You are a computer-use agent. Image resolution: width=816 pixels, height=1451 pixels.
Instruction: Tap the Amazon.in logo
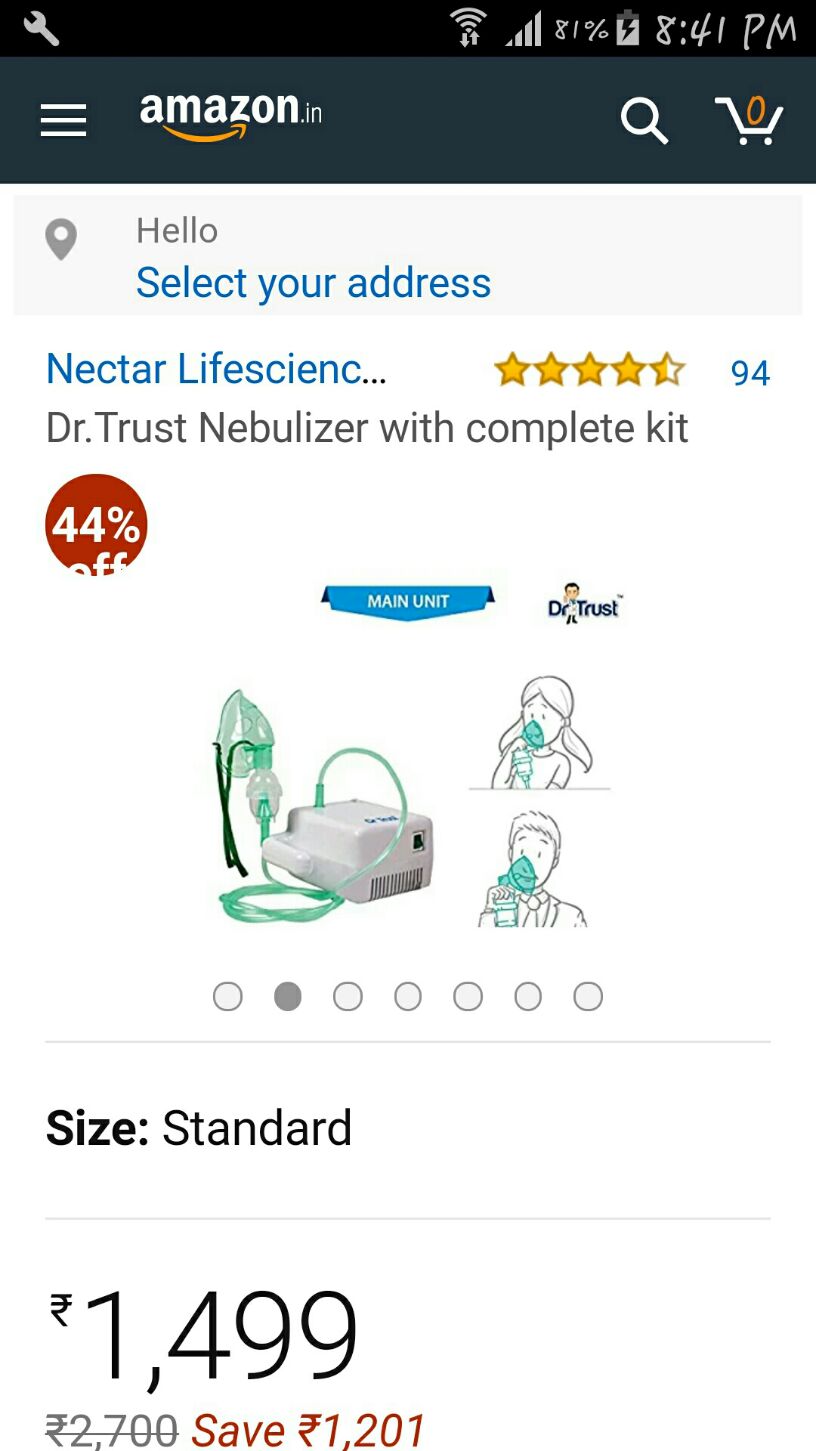[x=231, y=116]
